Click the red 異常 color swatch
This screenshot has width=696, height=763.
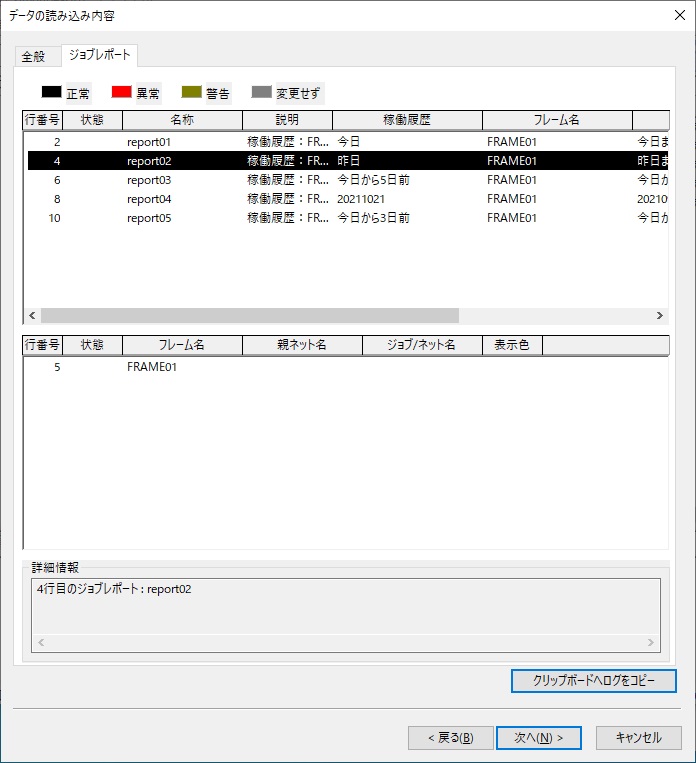pos(121,92)
